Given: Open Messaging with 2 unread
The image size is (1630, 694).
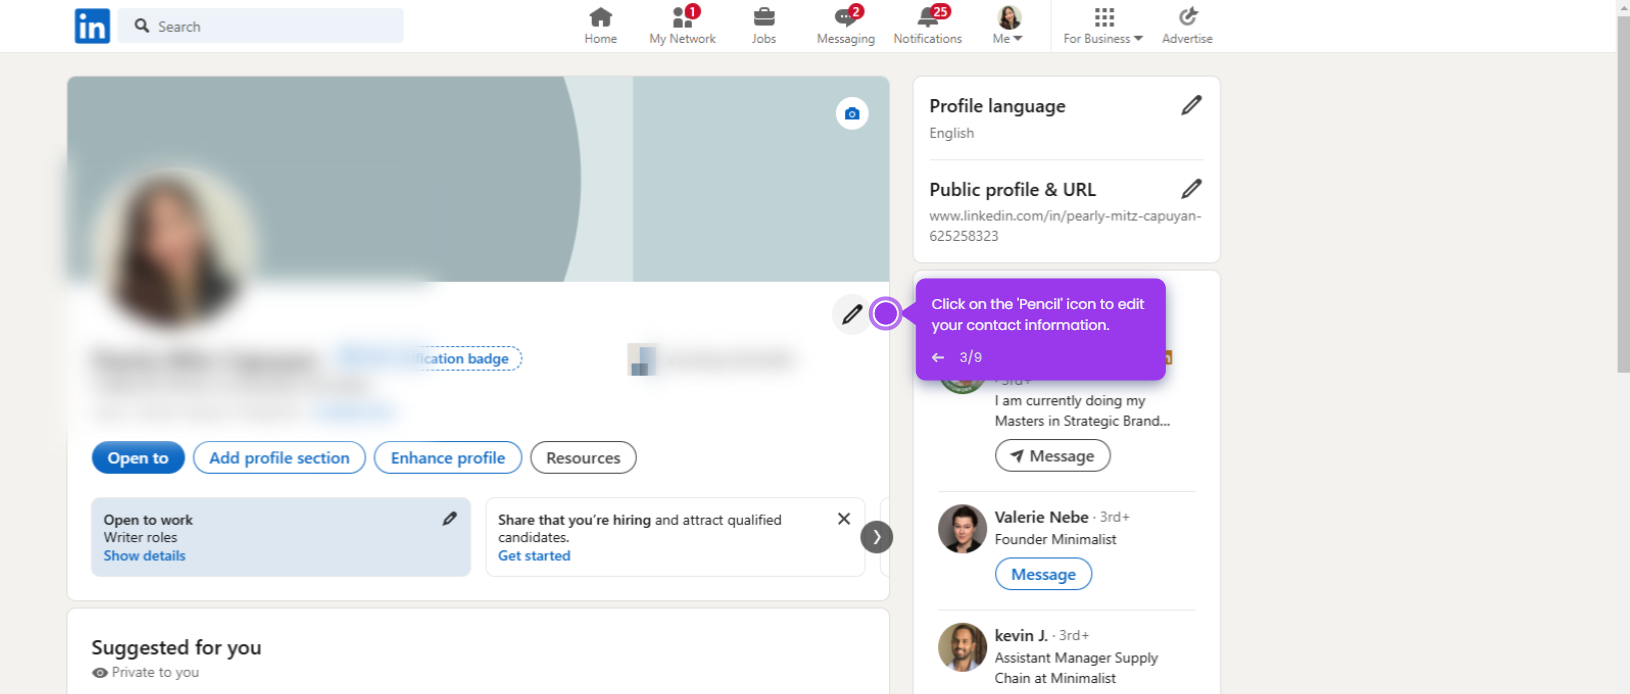Looking at the screenshot, I should pyautogui.click(x=846, y=26).
